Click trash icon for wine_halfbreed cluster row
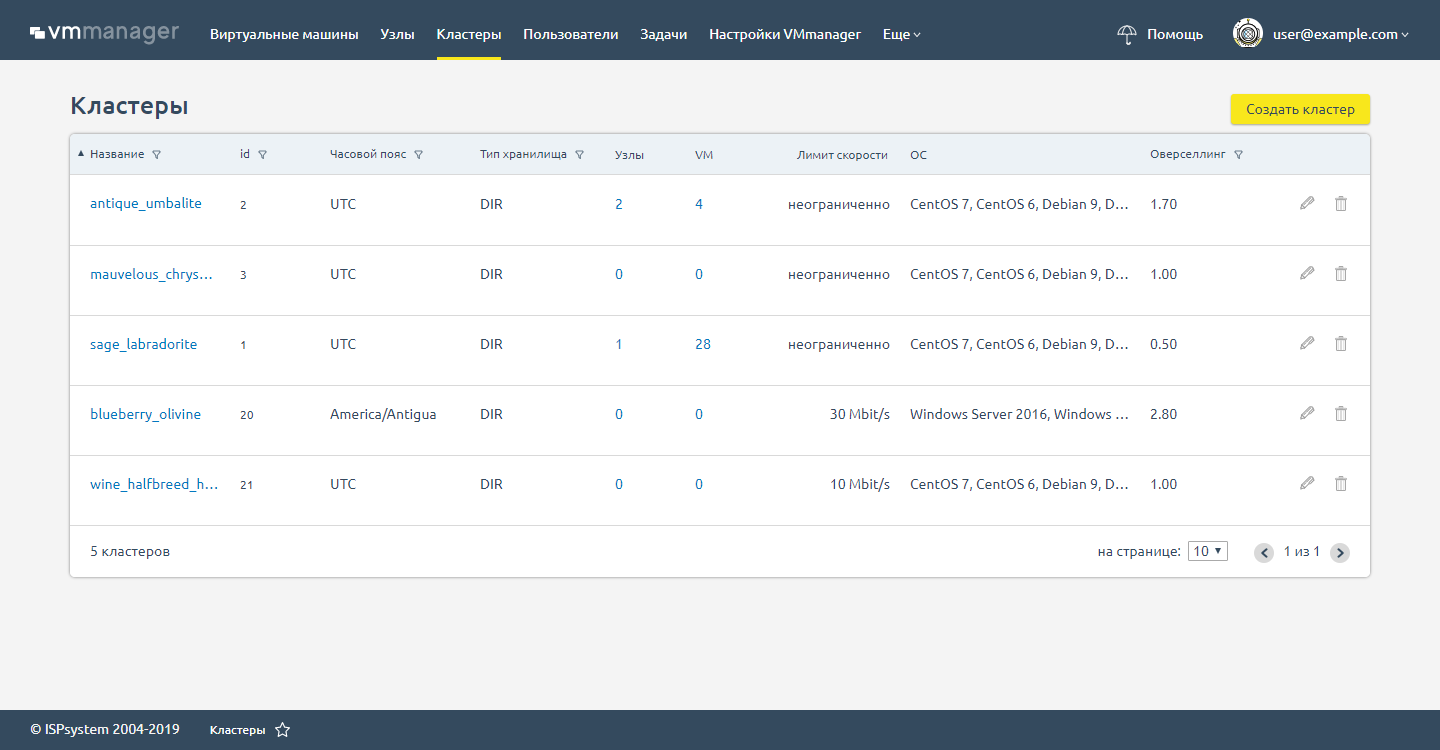Viewport: 1440px width, 750px height. 1341,484
